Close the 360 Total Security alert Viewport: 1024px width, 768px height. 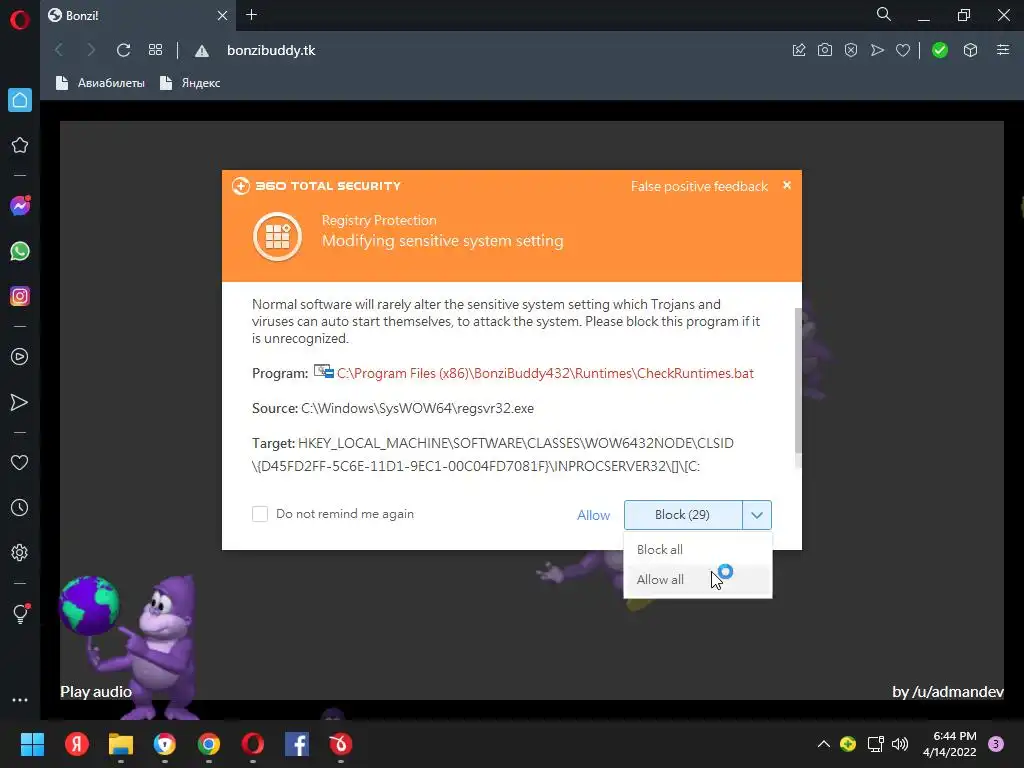pyautogui.click(x=787, y=185)
